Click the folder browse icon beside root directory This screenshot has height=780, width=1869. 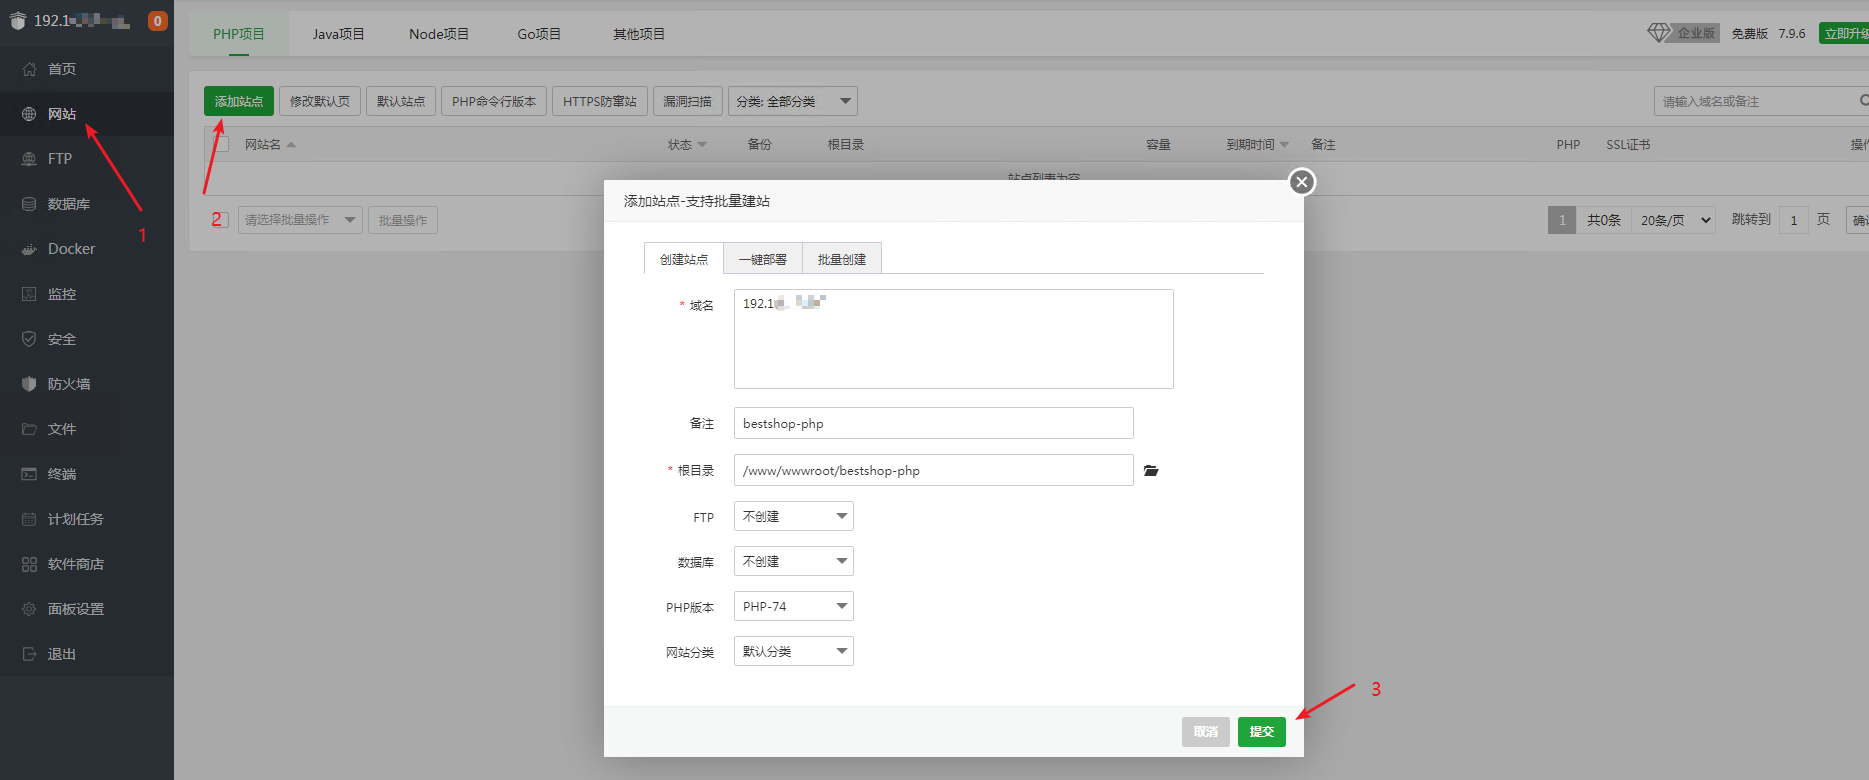(1151, 471)
